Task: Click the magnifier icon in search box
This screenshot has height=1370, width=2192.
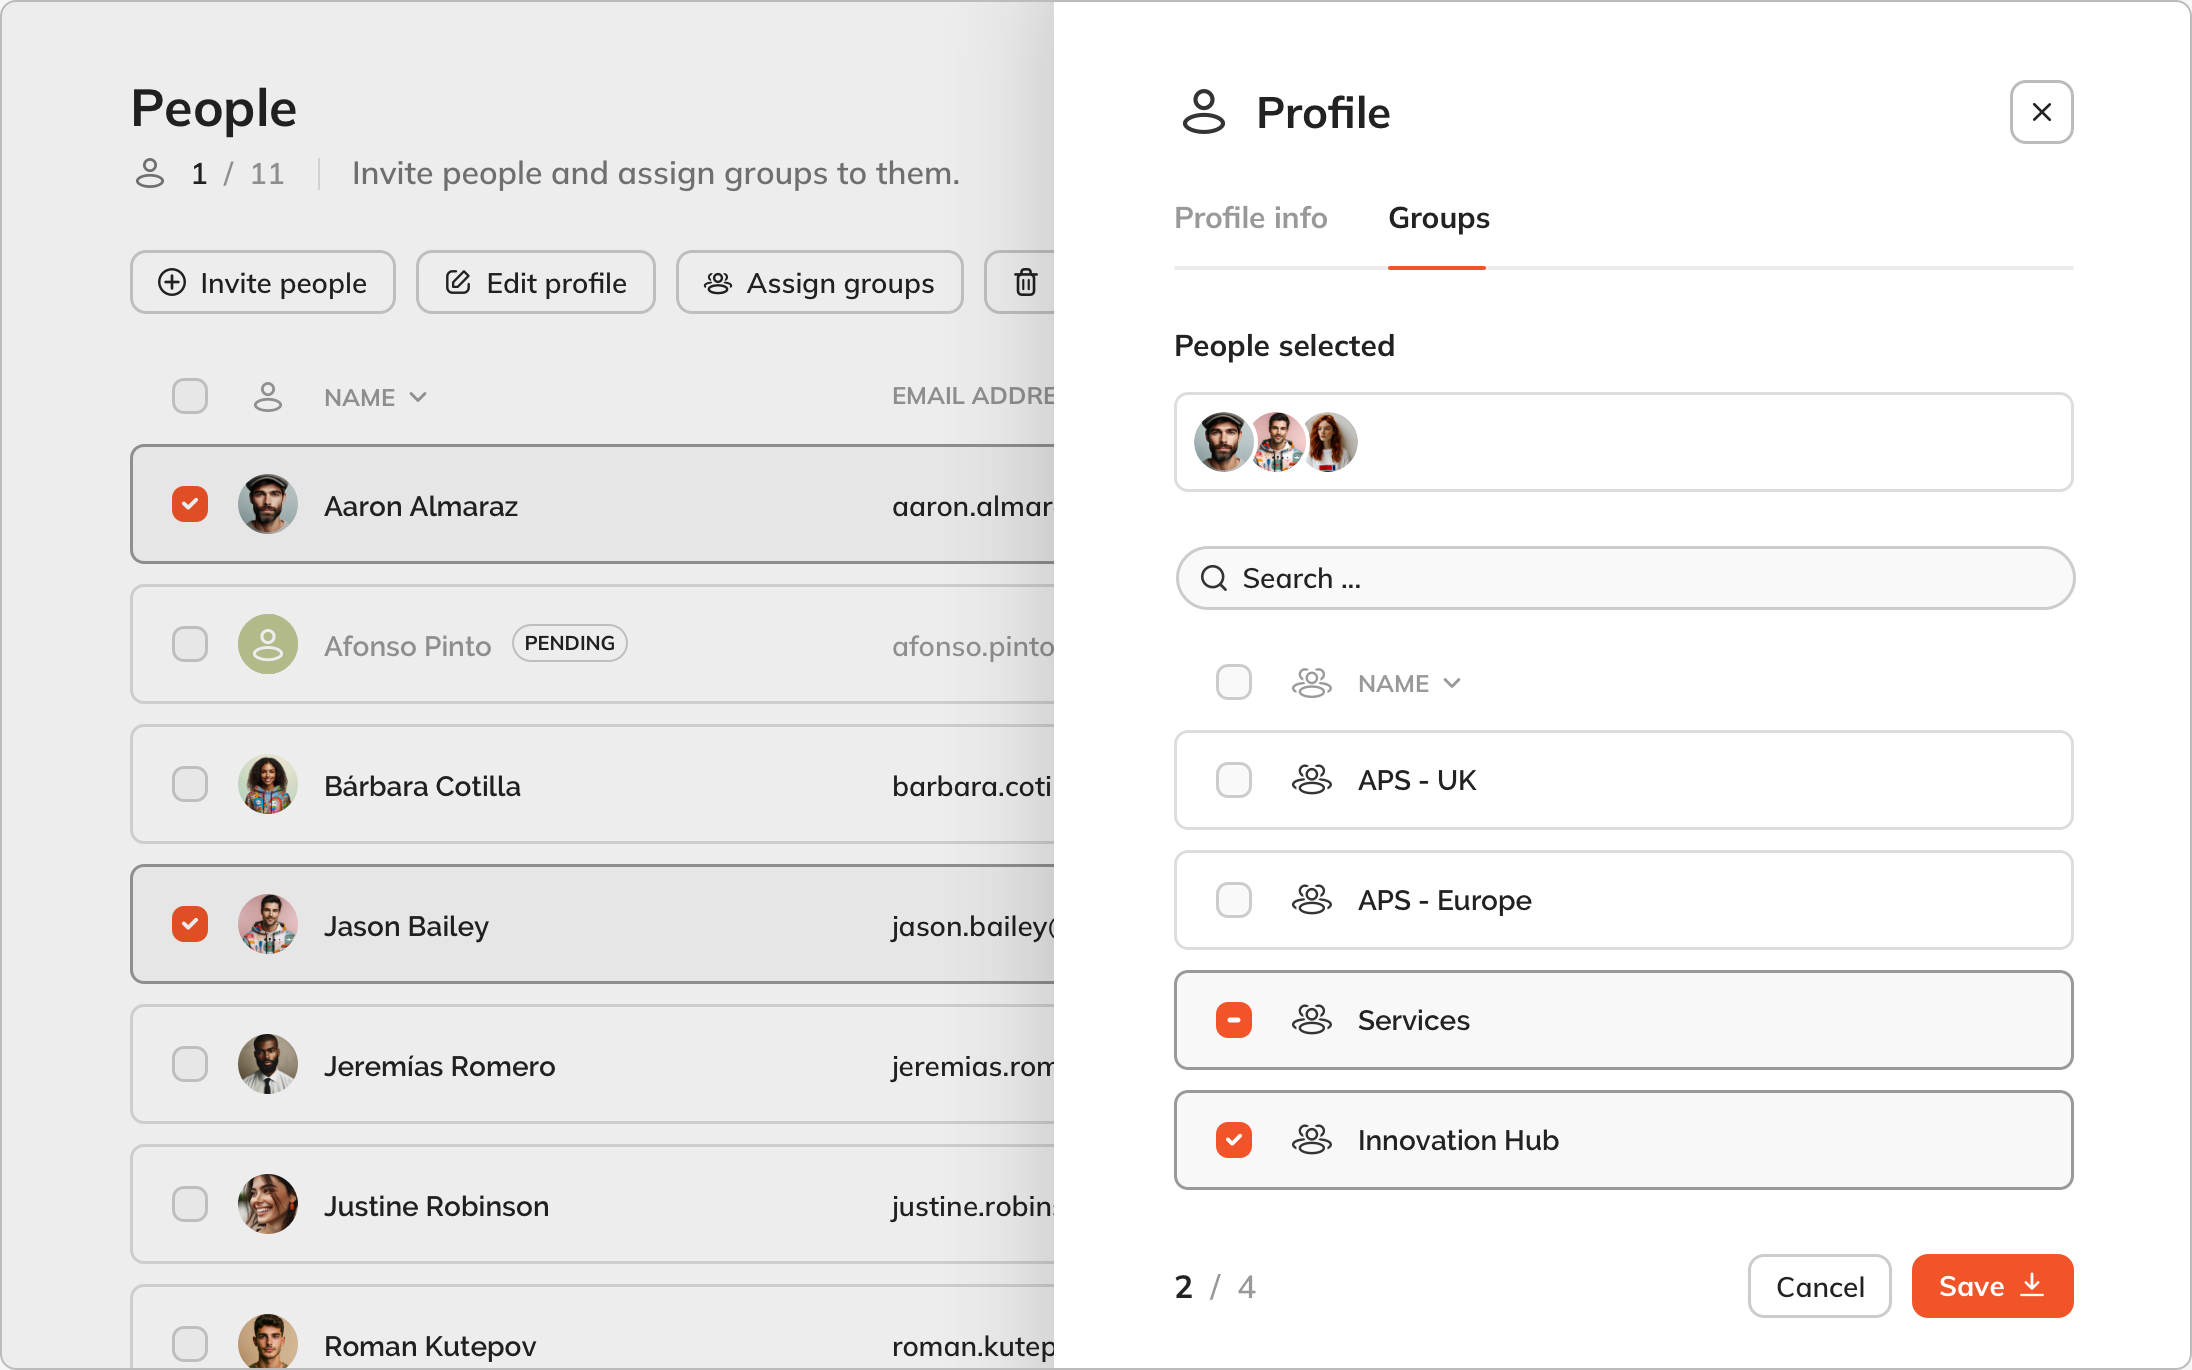Action: pyautogui.click(x=1213, y=578)
